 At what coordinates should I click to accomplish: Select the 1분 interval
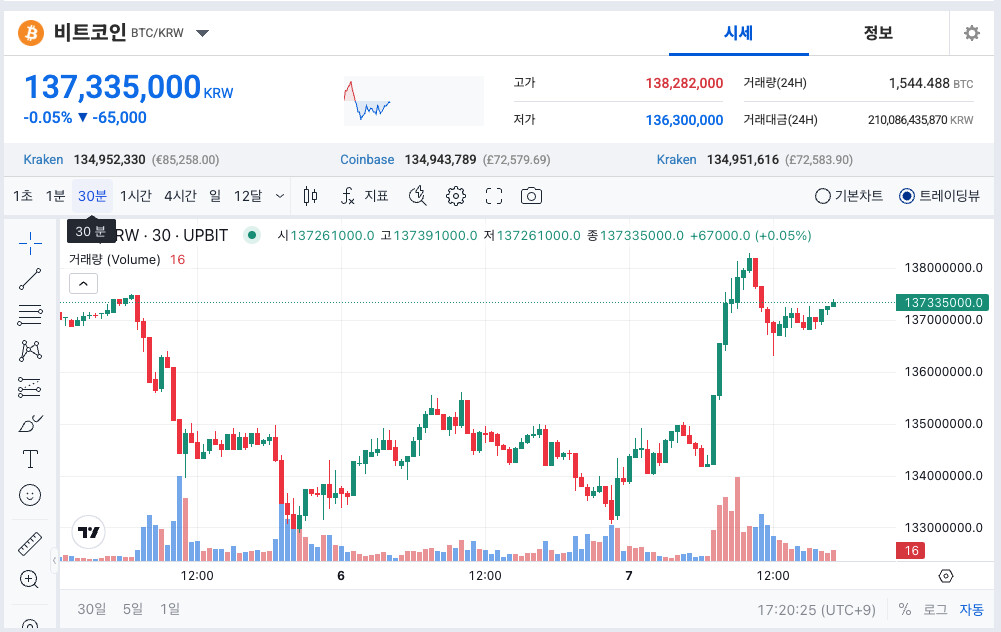click(56, 196)
